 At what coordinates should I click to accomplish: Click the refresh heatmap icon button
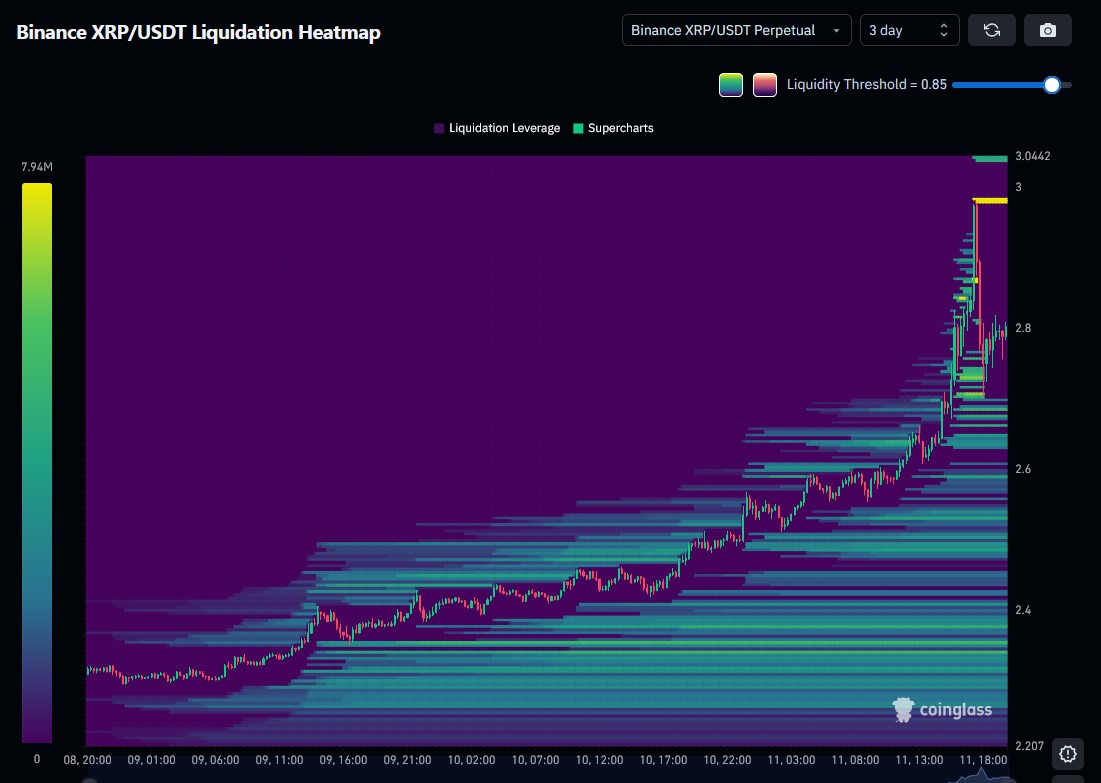point(991,30)
